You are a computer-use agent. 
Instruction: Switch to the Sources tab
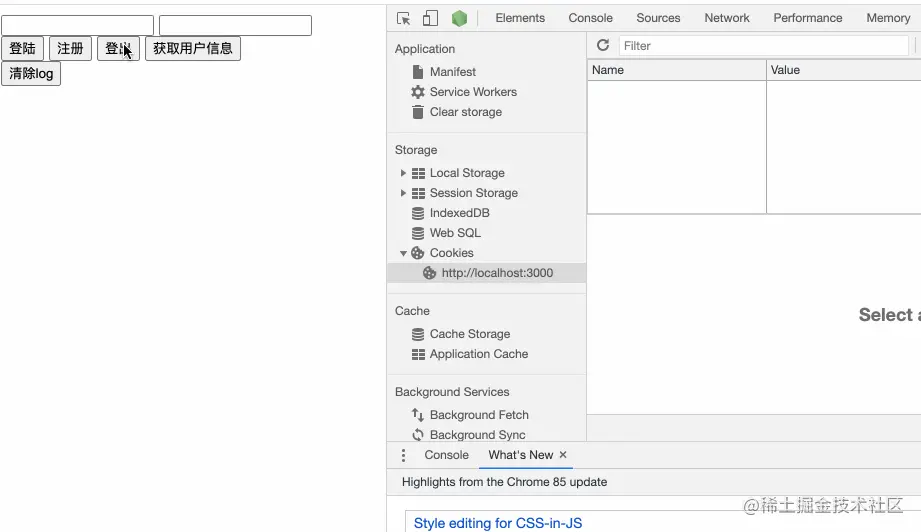tap(658, 18)
